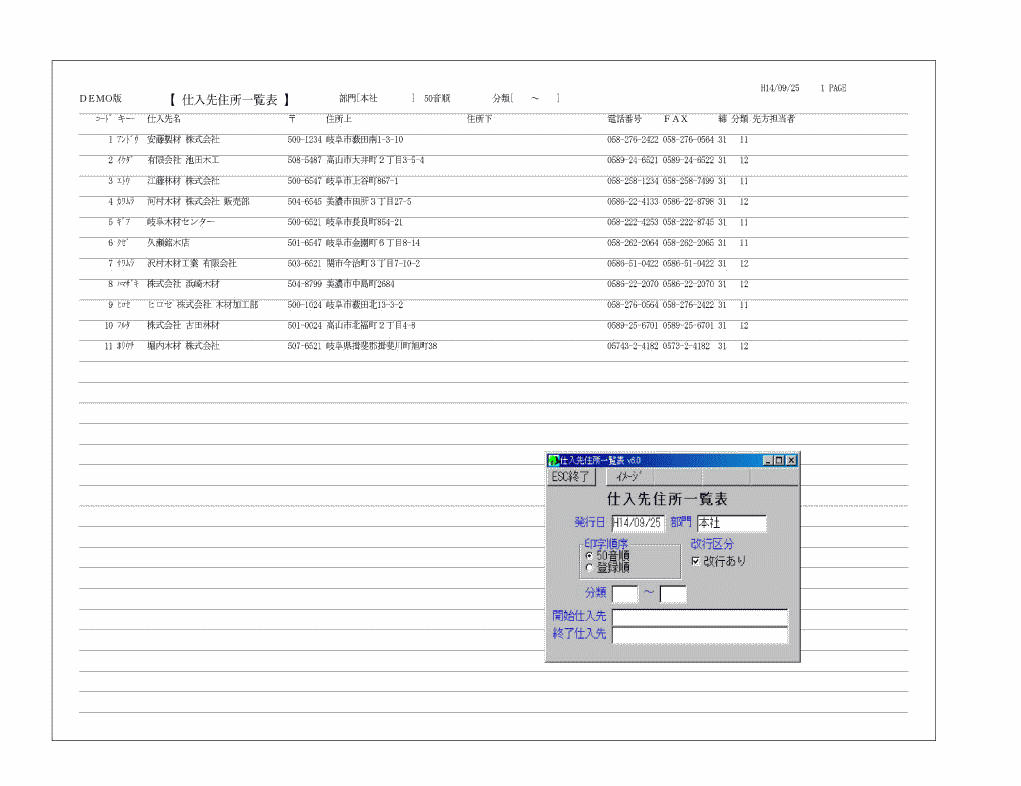Viewport: 1021px width, 786px height.
Task: Click the fax number 0573-2-4182
Action: pos(686,346)
